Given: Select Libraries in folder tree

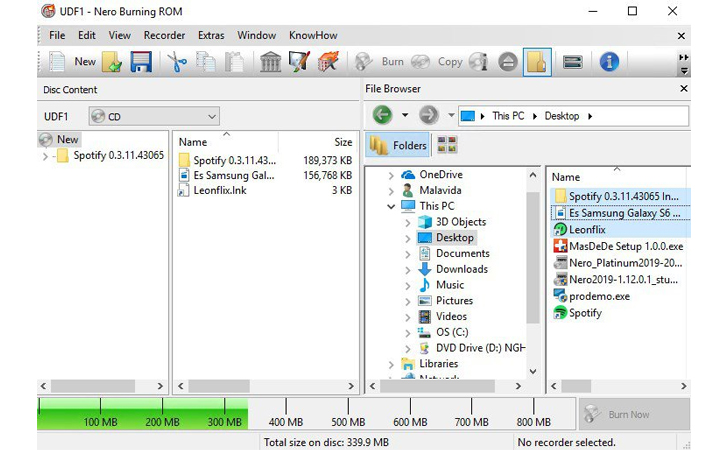Looking at the screenshot, I should click(438, 364).
